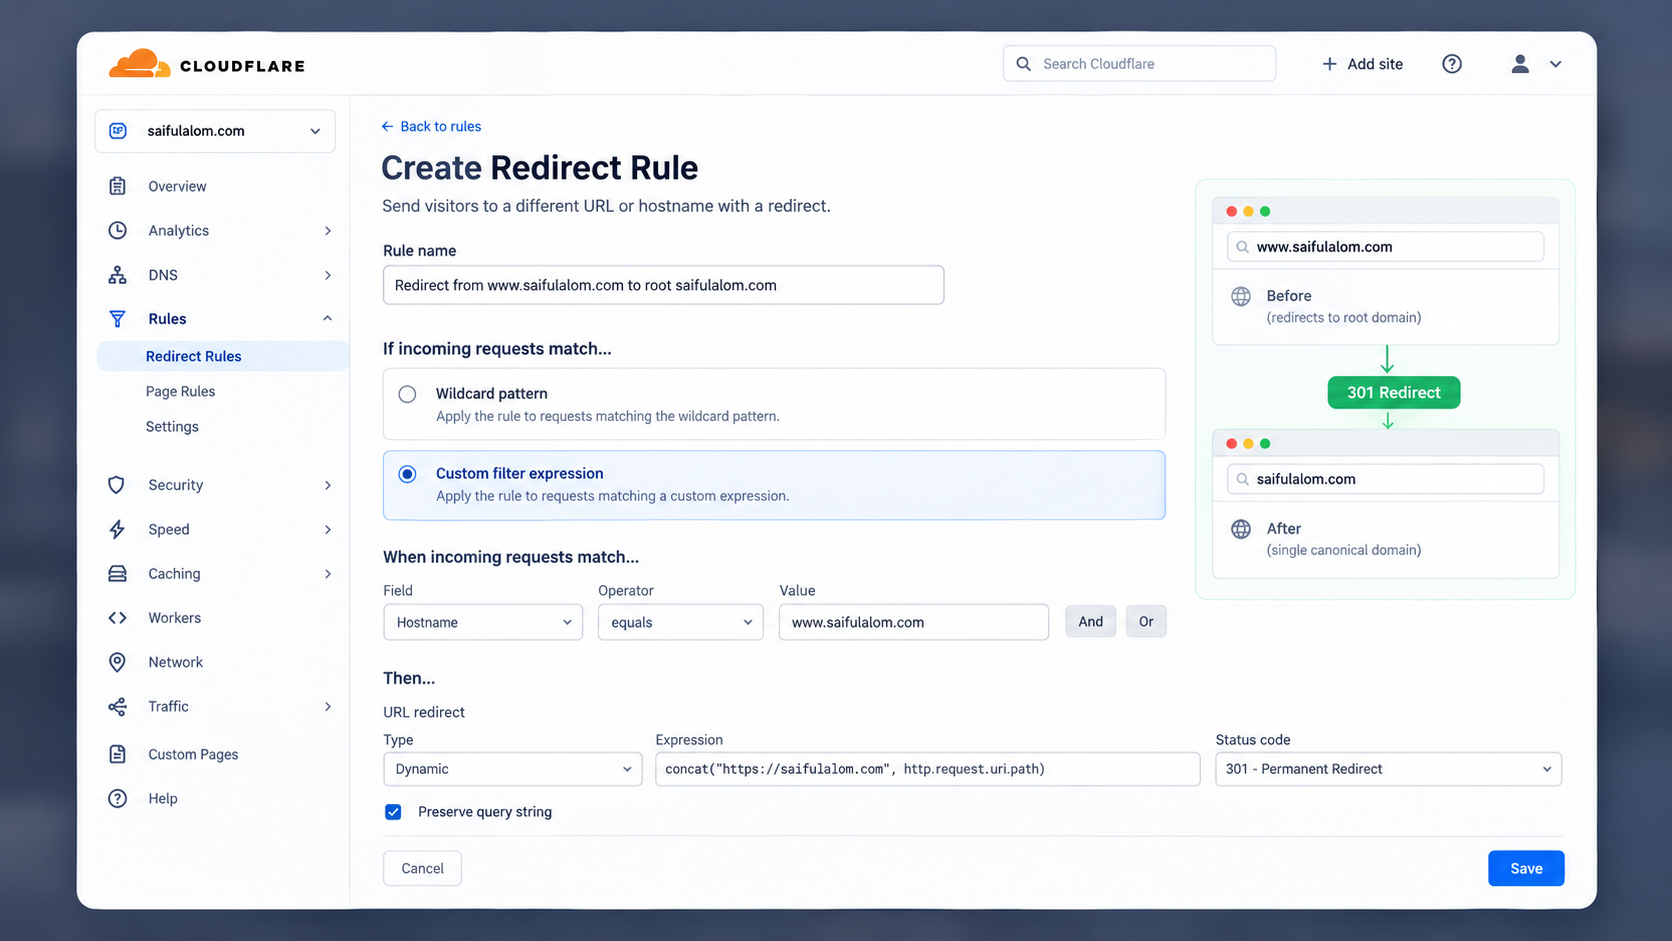Open the Status code dropdown
Viewport: 1672px width, 941px height.
click(x=1388, y=769)
